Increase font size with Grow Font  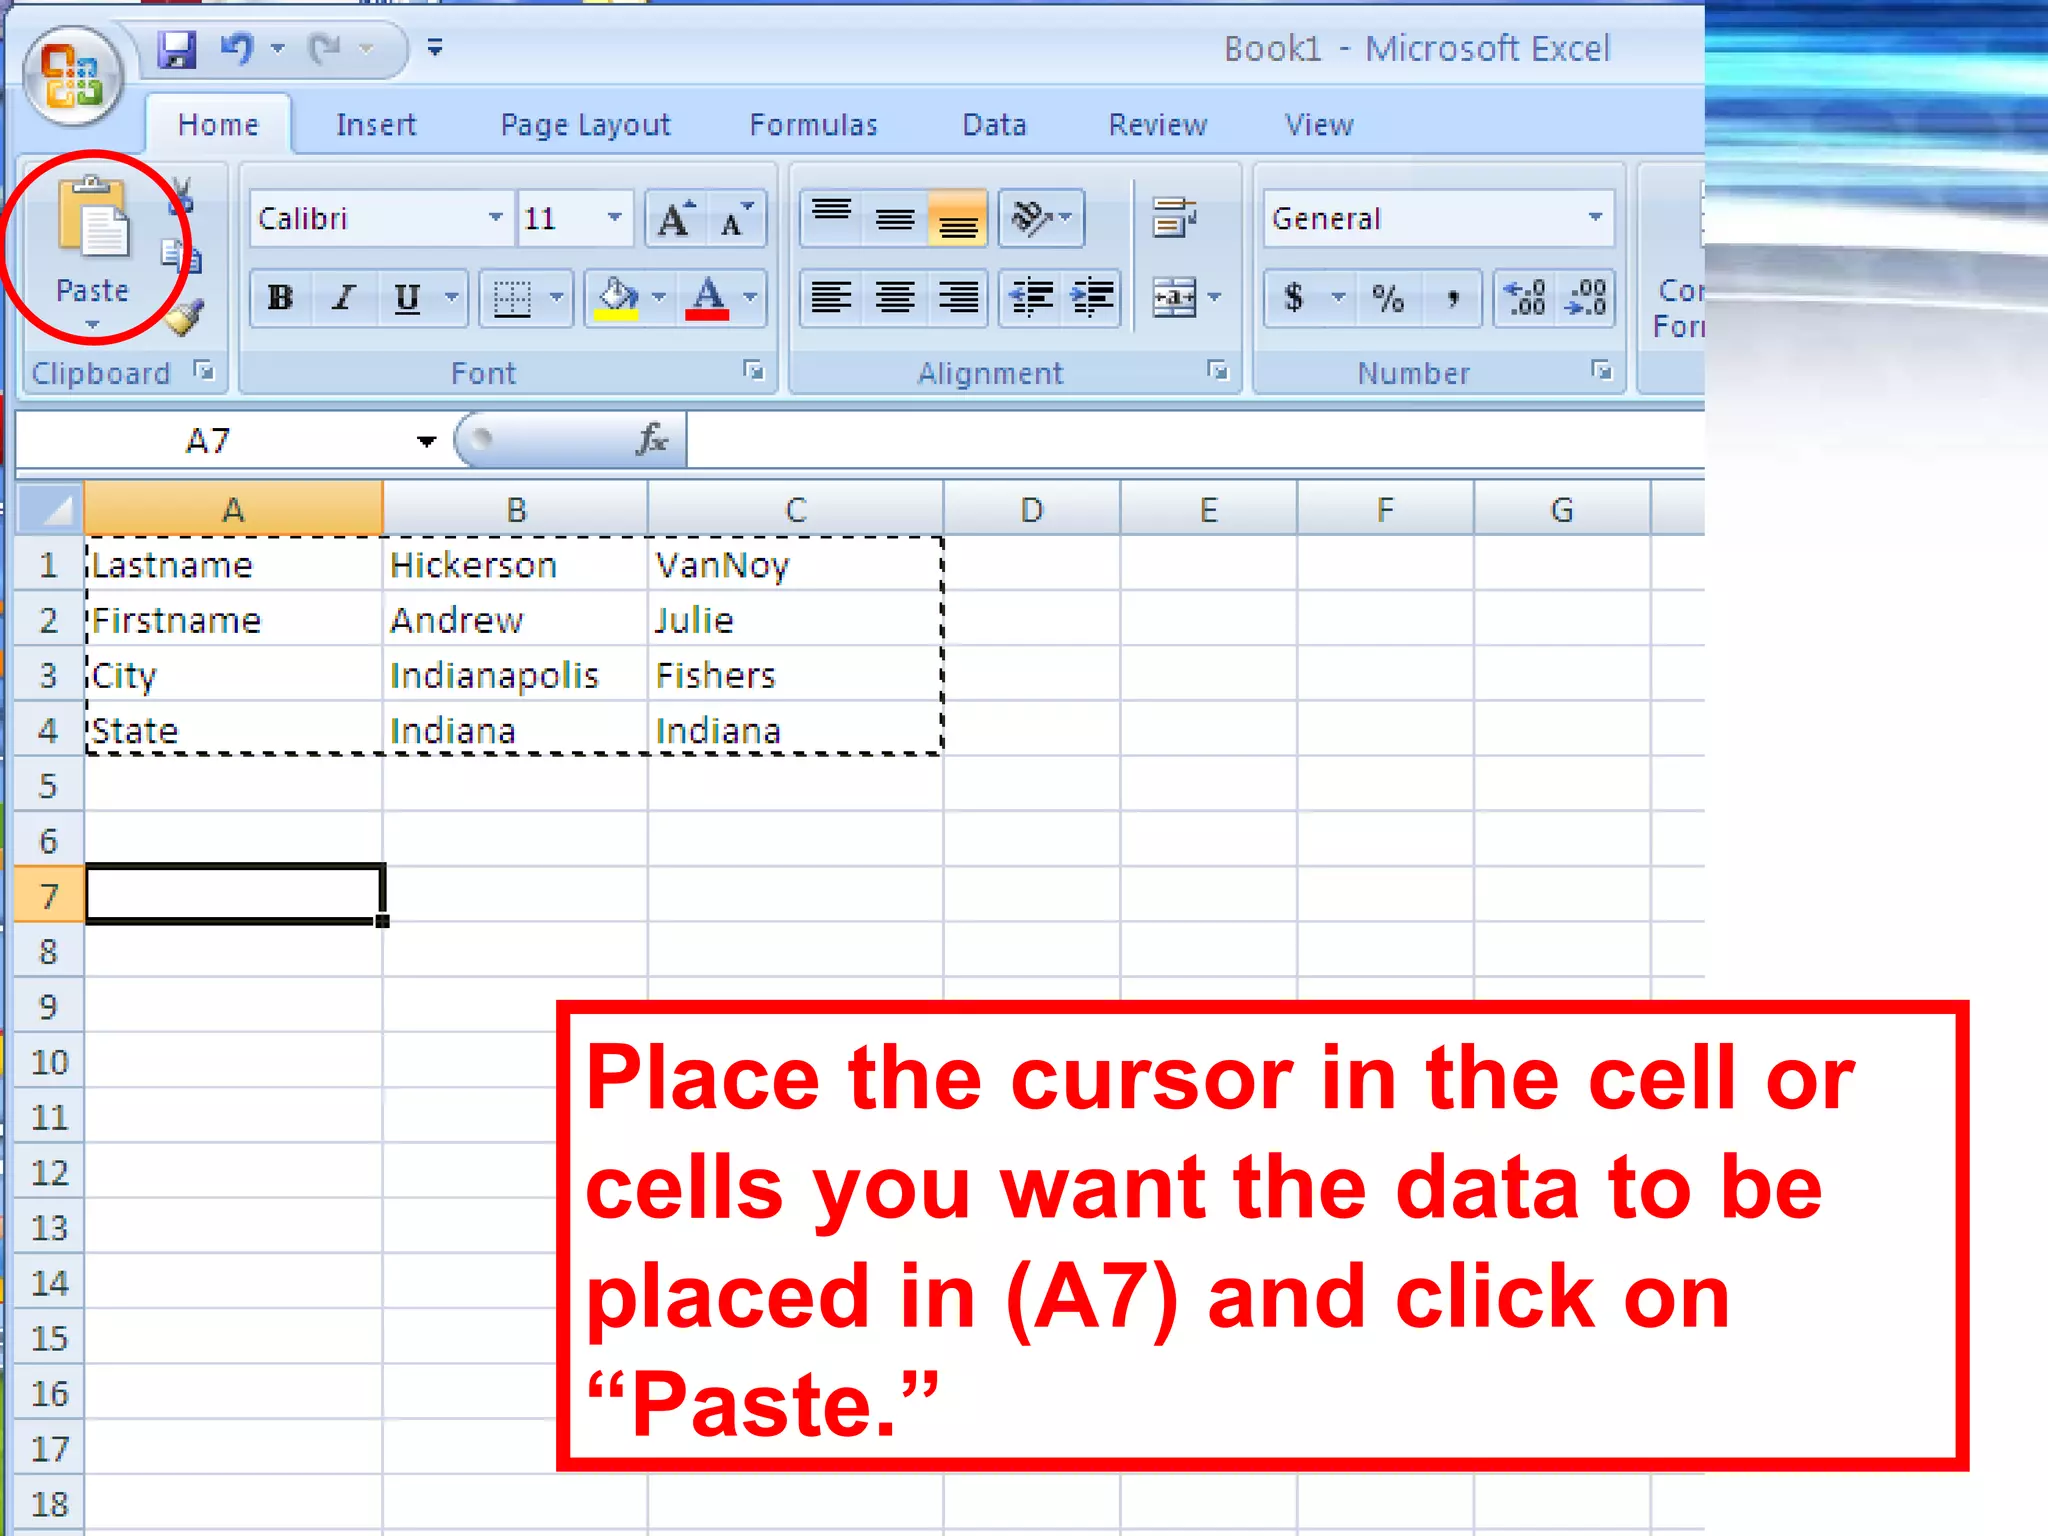(x=675, y=218)
